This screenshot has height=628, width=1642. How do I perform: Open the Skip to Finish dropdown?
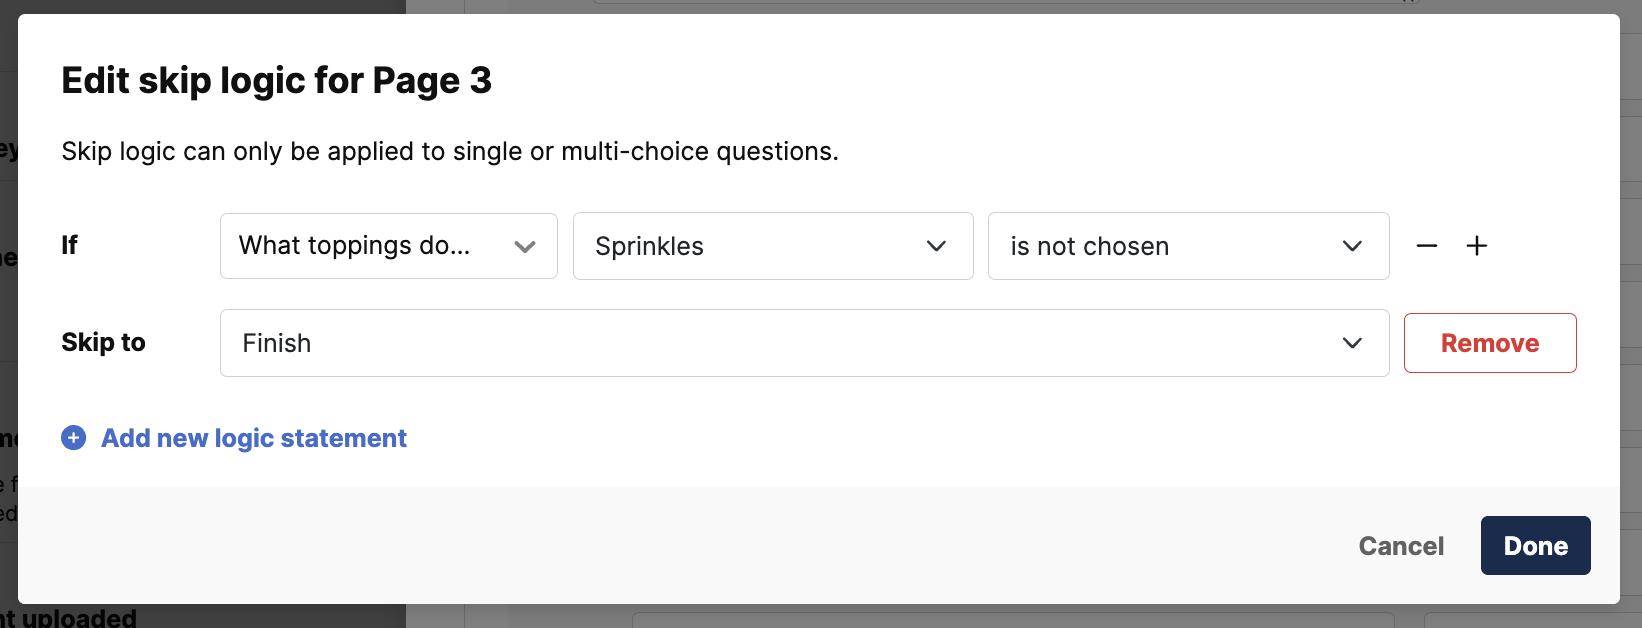pyautogui.click(x=804, y=343)
